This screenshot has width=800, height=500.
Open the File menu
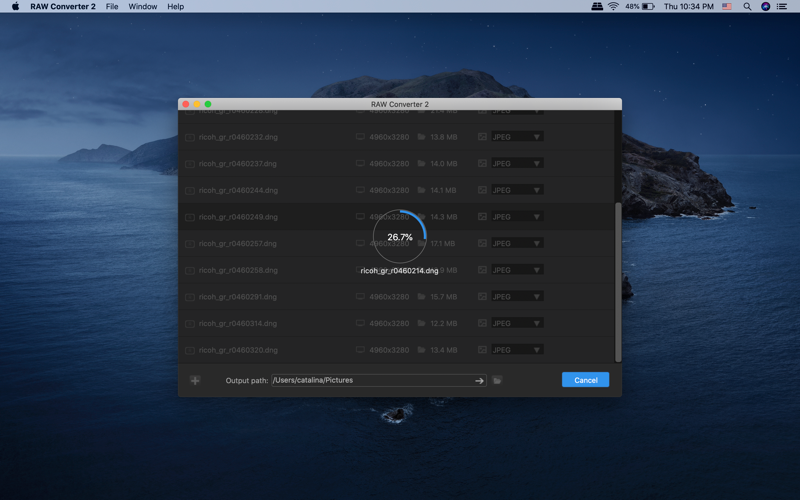pyautogui.click(x=112, y=7)
